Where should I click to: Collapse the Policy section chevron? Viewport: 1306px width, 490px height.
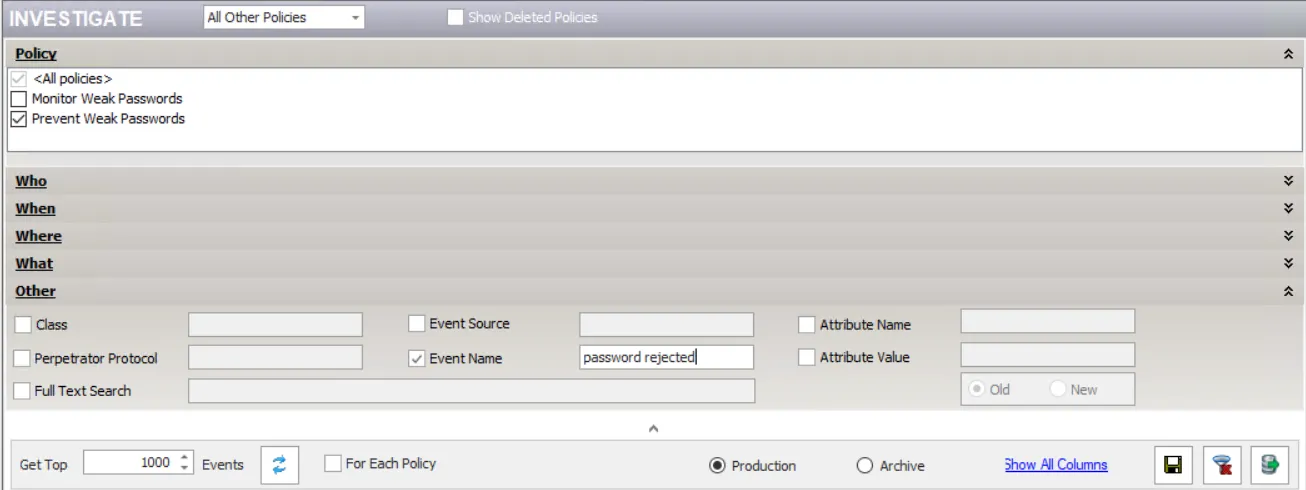point(1288,54)
